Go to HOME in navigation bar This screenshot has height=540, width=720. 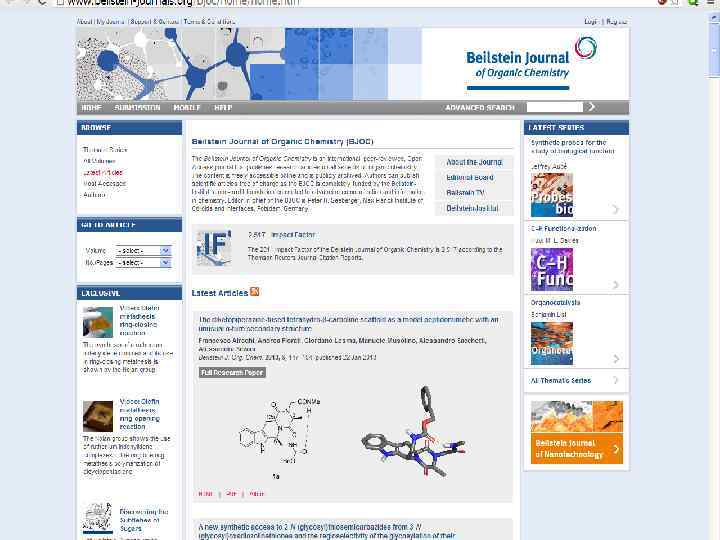pos(91,107)
